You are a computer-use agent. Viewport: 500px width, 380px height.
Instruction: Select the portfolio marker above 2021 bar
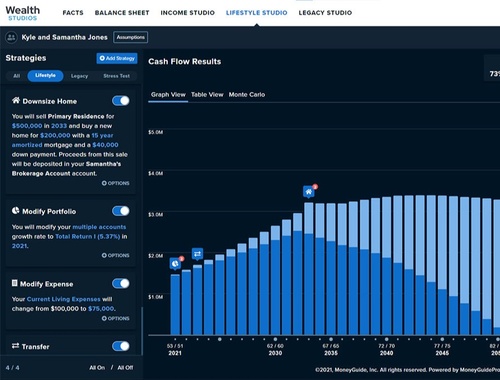tap(175, 264)
